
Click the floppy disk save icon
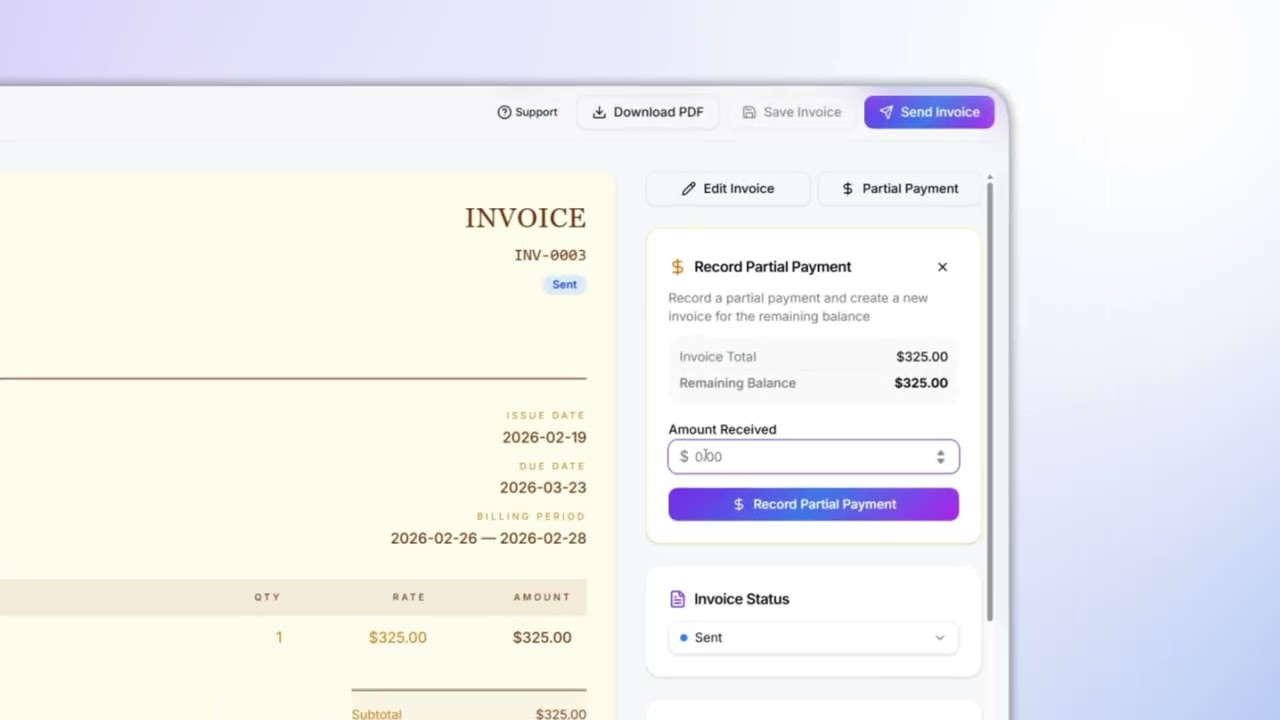click(x=749, y=112)
